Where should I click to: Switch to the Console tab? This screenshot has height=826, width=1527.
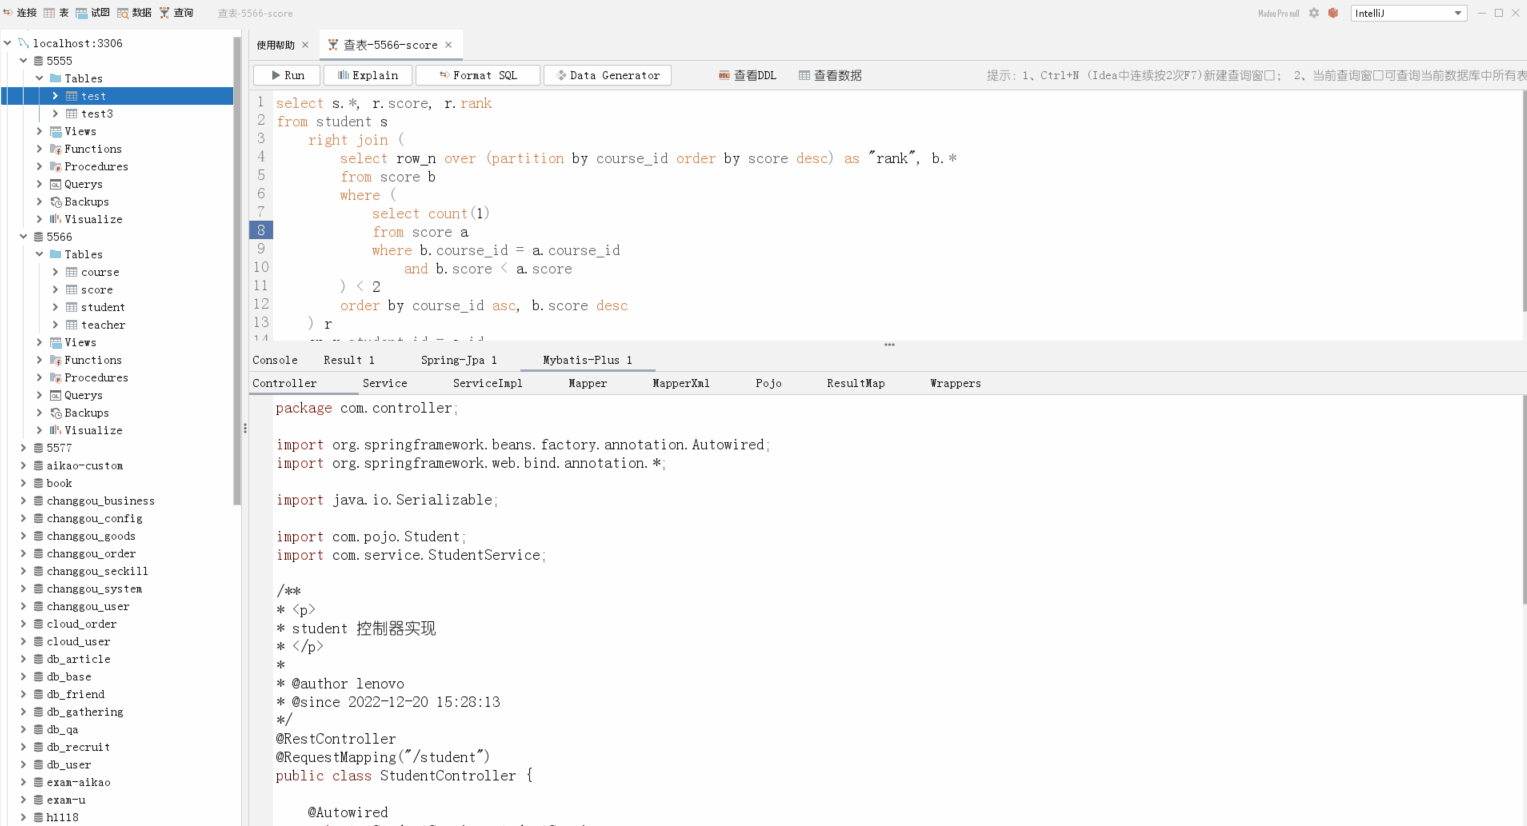coord(275,360)
